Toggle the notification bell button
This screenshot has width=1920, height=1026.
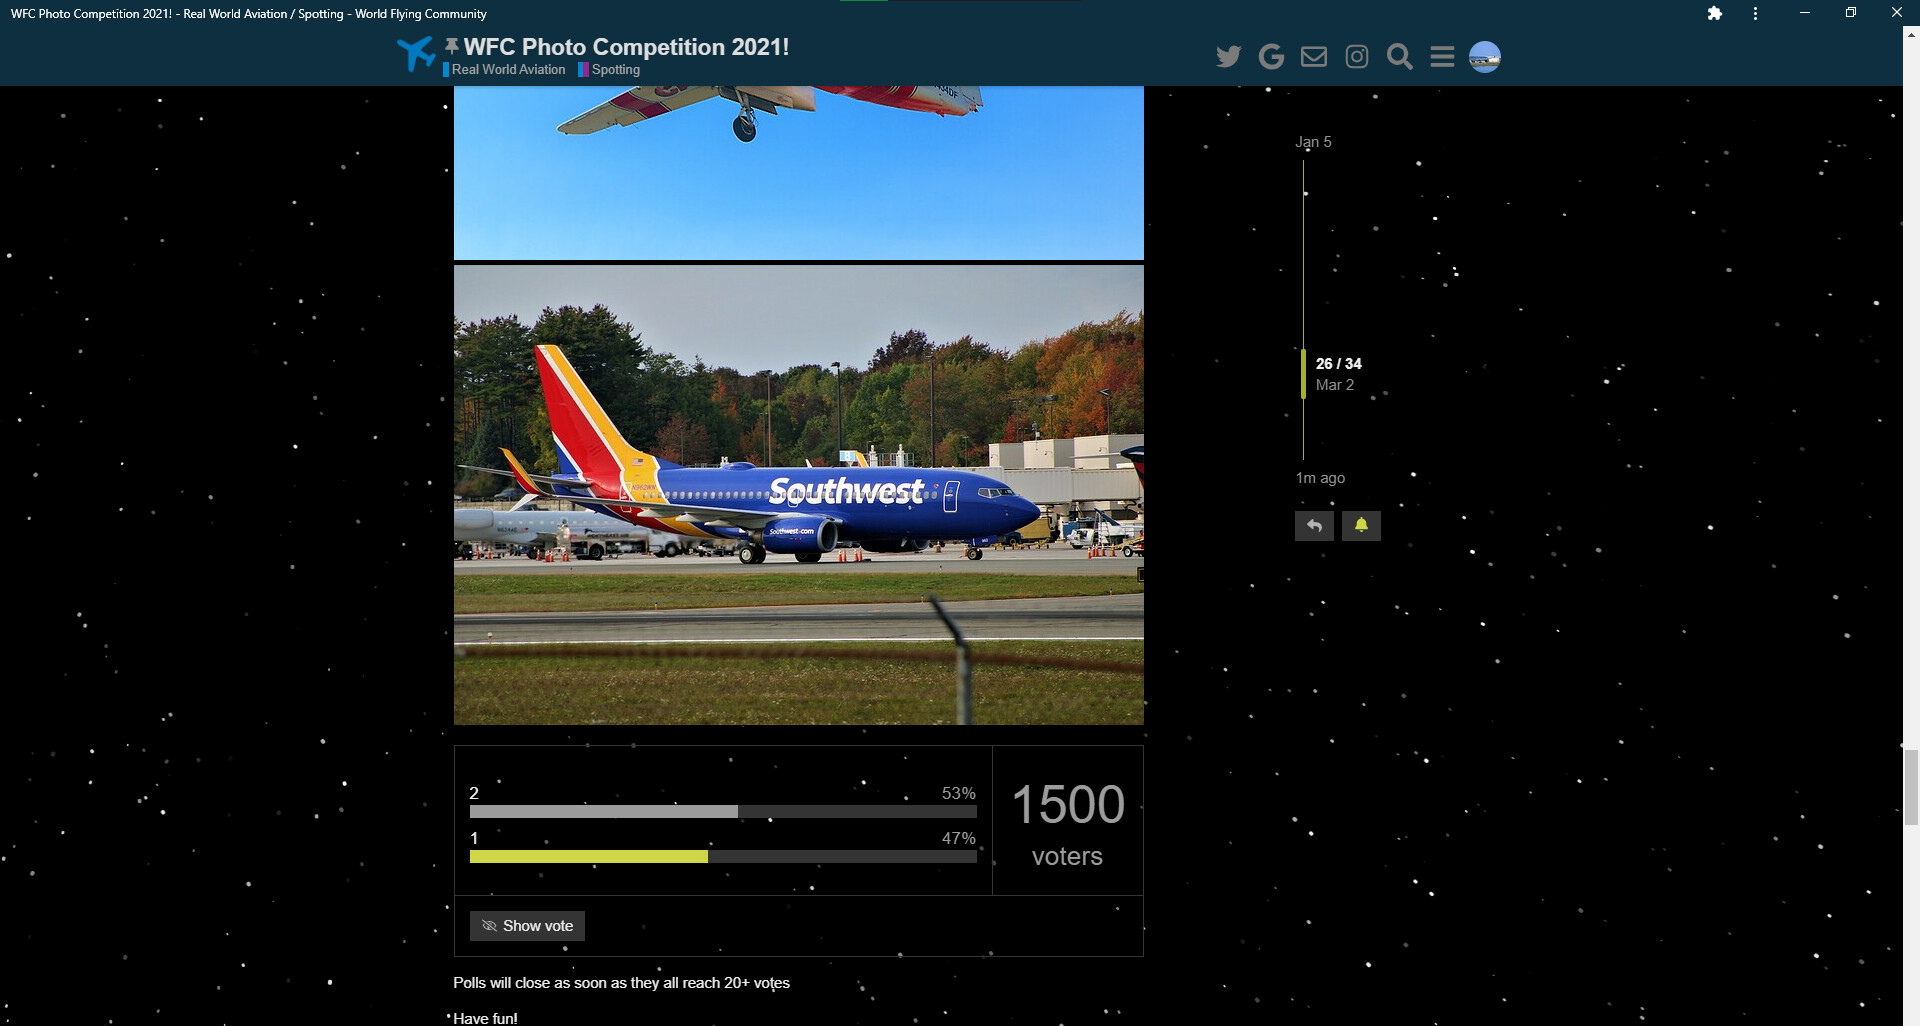[1361, 526]
